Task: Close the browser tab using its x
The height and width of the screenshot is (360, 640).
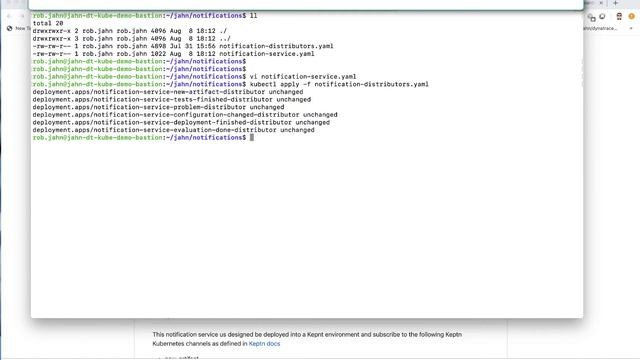Action: (x=601, y=3)
